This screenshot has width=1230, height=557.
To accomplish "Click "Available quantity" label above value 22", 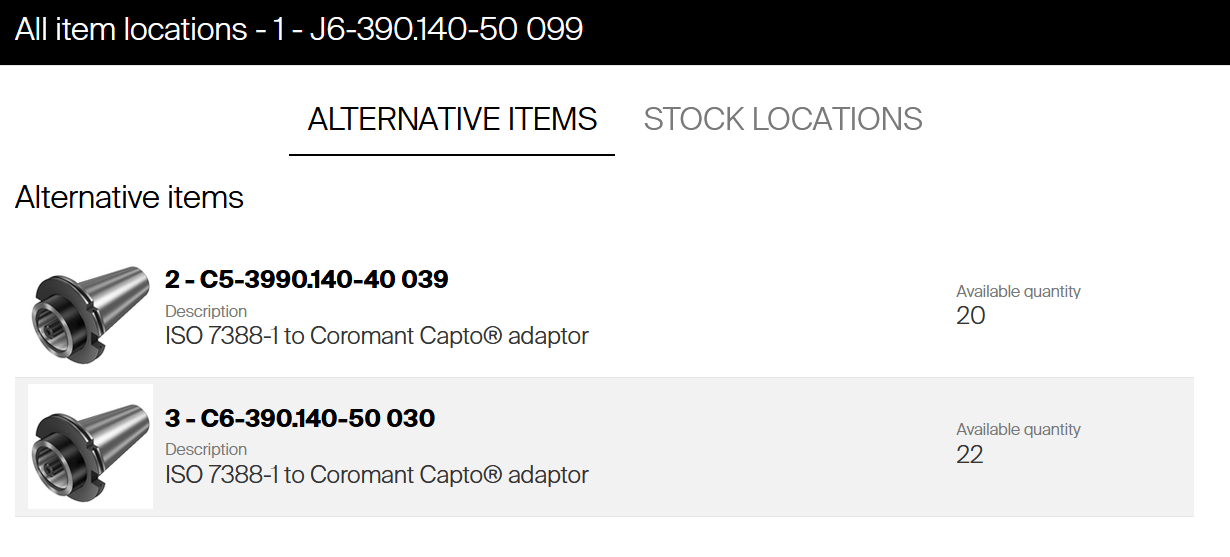I will pos(1018,430).
